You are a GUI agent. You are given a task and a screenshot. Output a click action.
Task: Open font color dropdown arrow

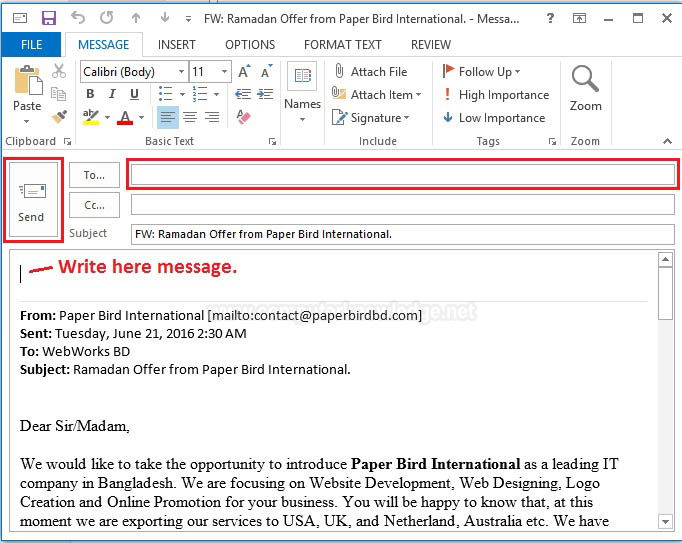[x=141, y=117]
